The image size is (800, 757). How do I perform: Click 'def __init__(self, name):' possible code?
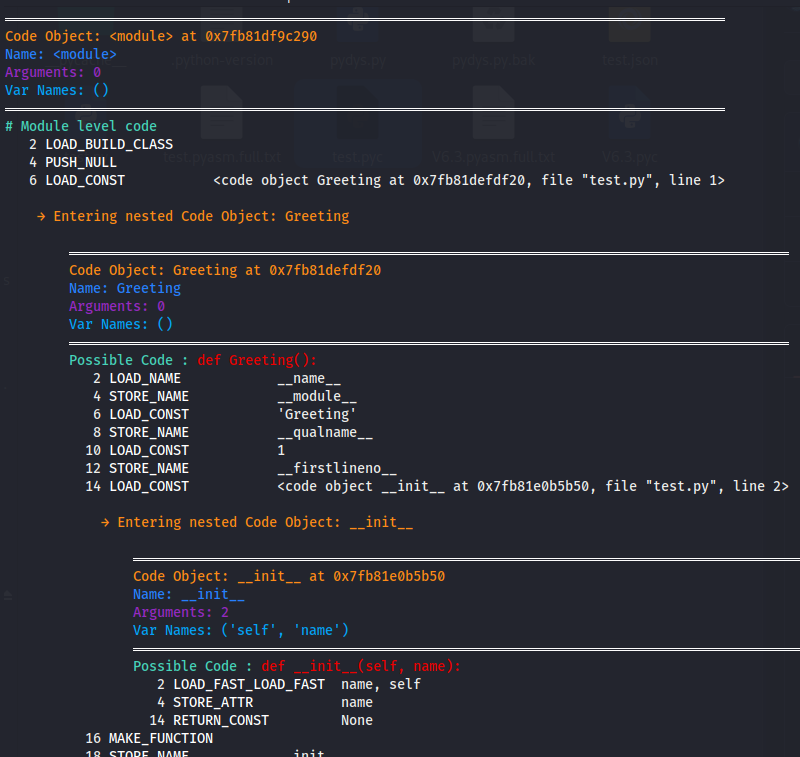tap(361, 666)
